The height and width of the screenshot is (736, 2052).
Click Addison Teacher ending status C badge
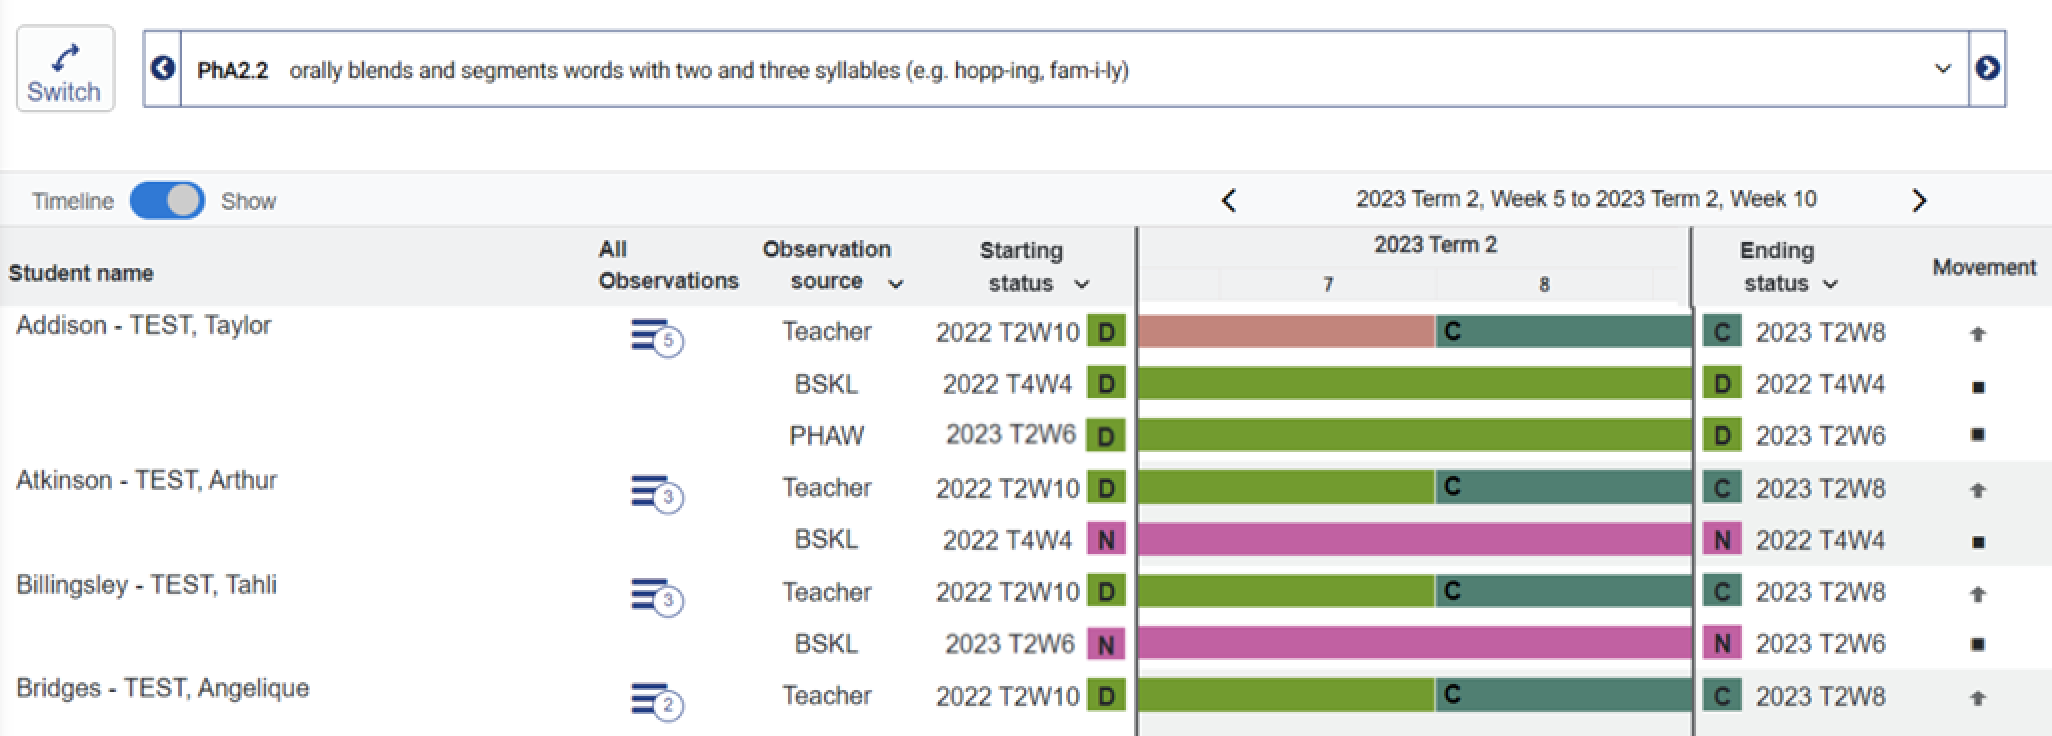coord(1722,332)
